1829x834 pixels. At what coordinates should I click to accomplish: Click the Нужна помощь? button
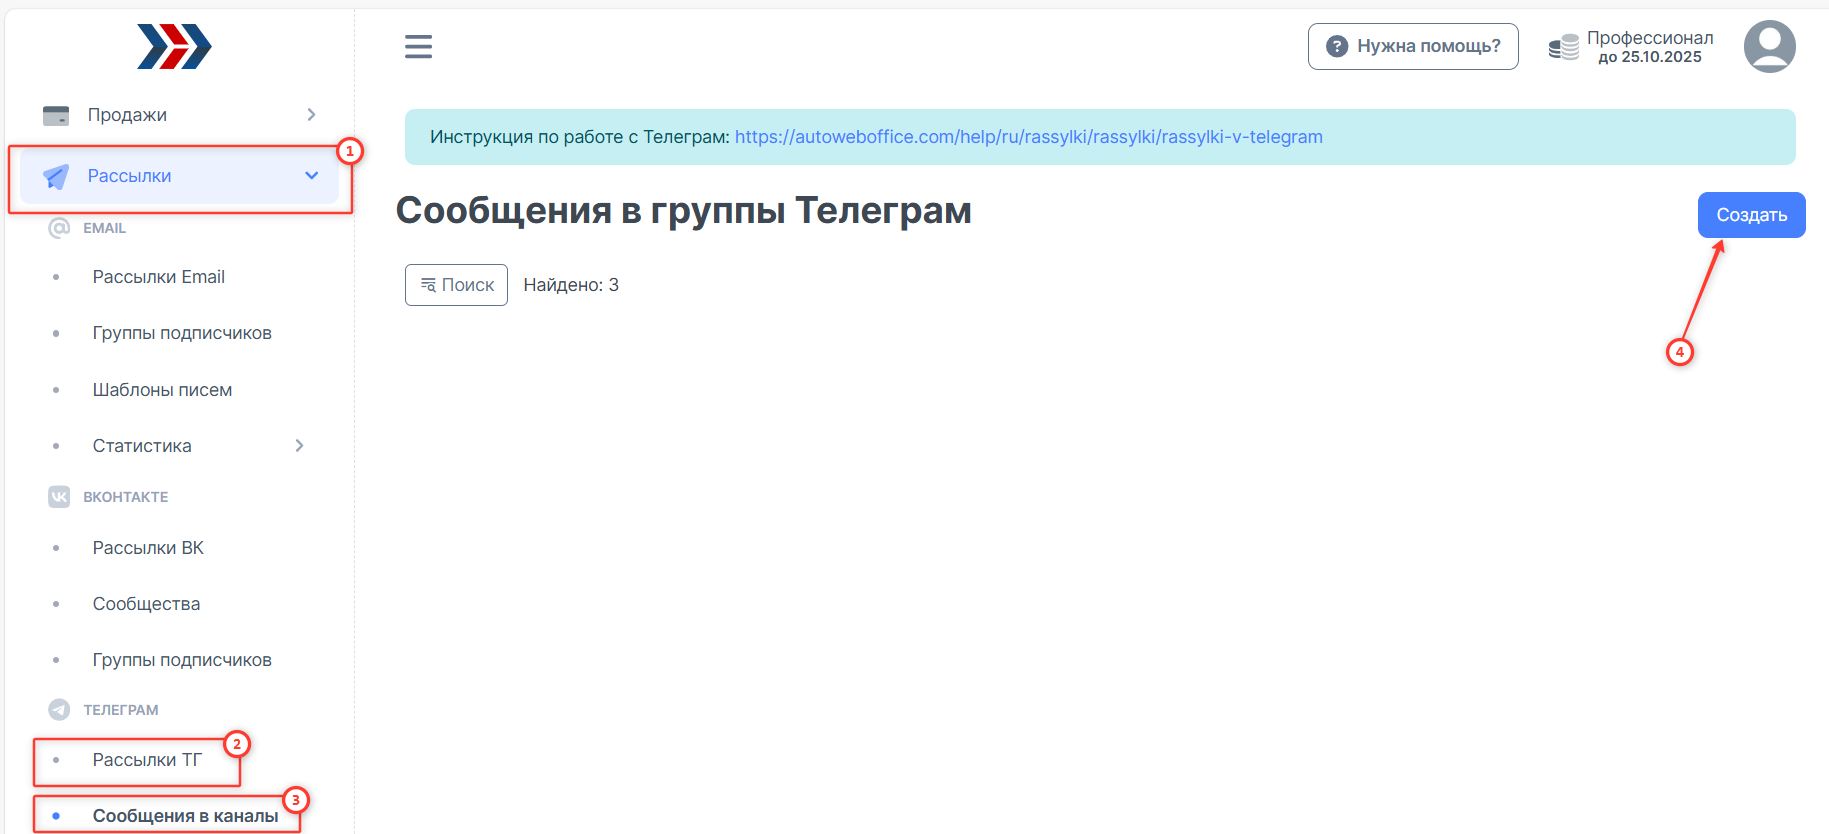tap(1412, 46)
